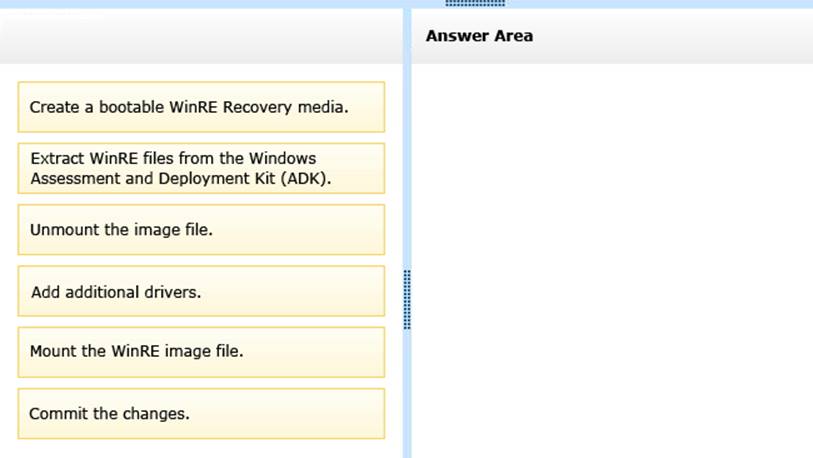The height and width of the screenshot is (458, 813).
Task: Grab the dotted grip on the vertical splitter
Action: [x=406, y=299]
